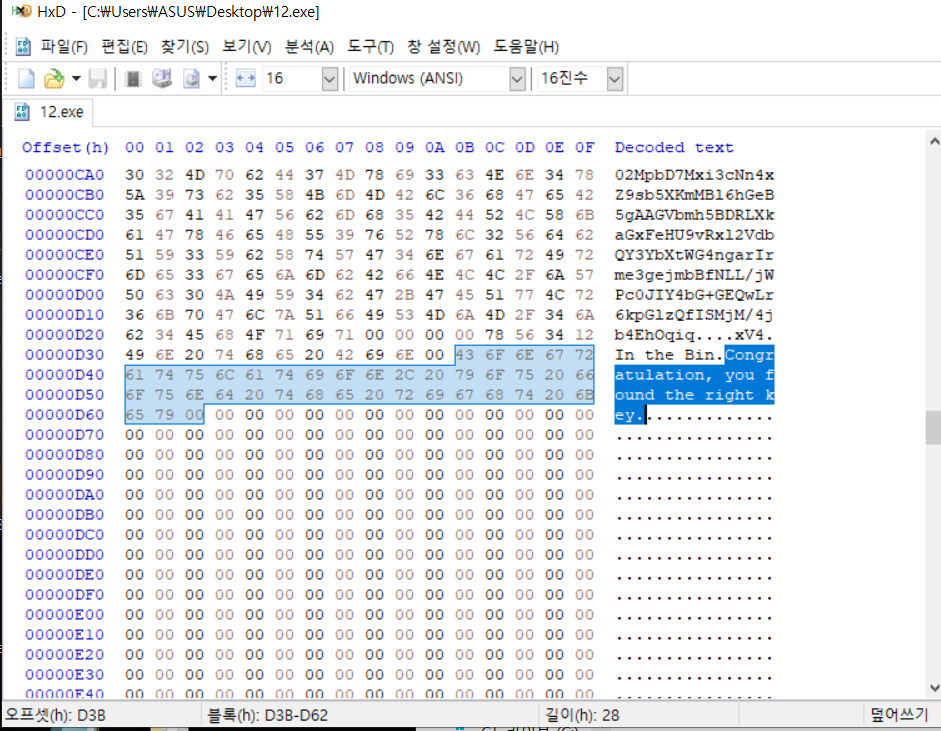Click scrollbar down arrow
This screenshot has width=941, height=731.
[x=933, y=688]
